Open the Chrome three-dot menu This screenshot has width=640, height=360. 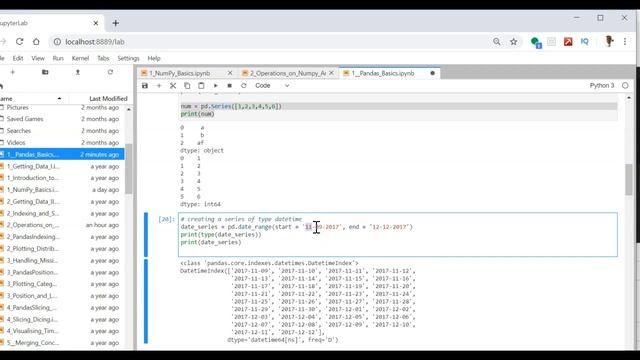625,42
